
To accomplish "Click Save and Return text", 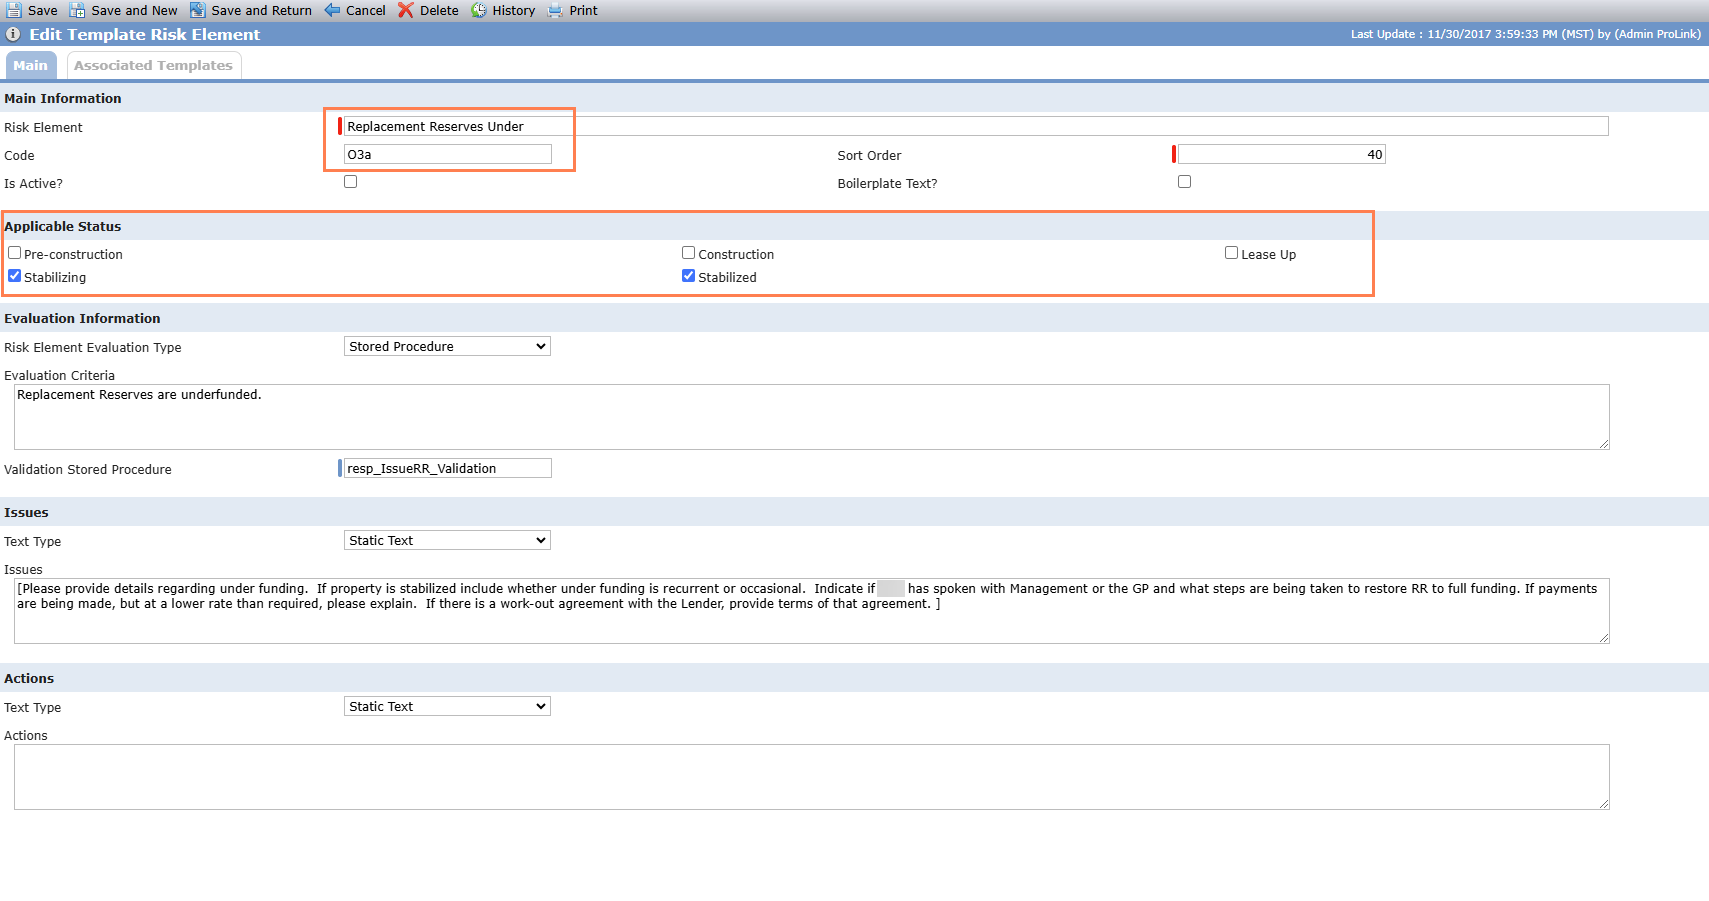I will coord(261,10).
